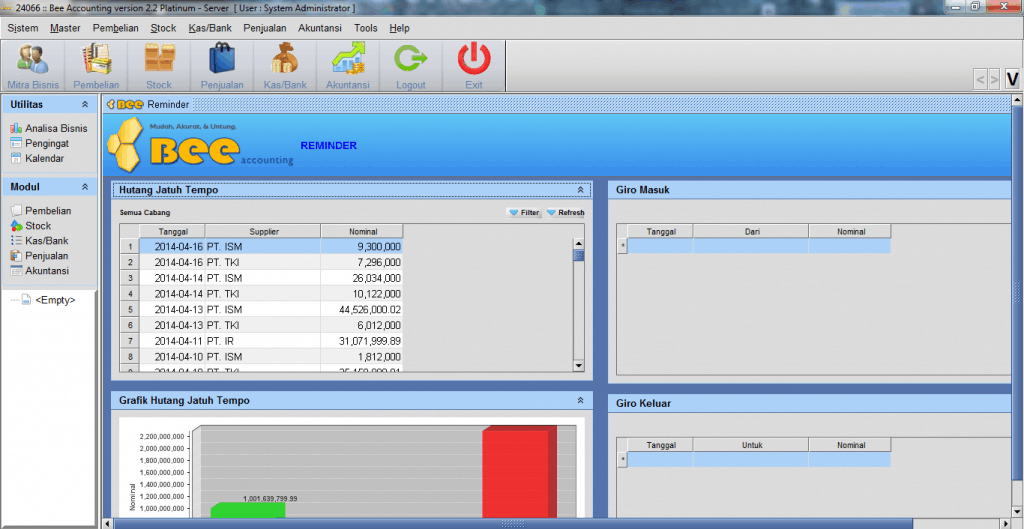
Task: Collapse Grafik Hutang Jatuh Tempo section
Action: [580, 400]
